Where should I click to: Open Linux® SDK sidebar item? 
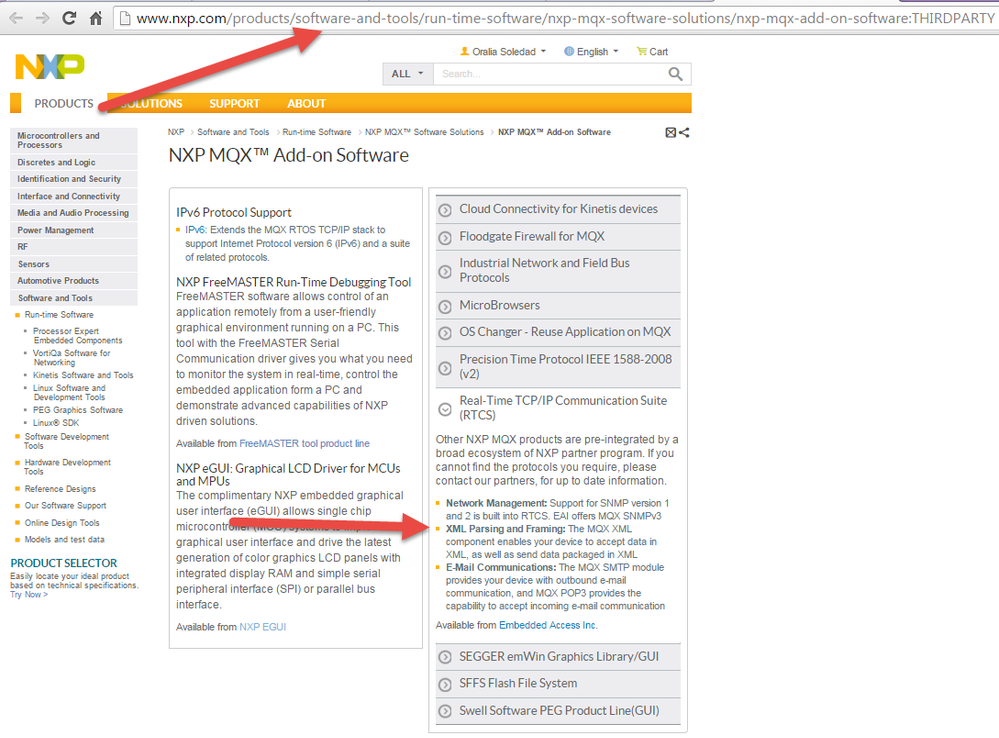point(56,423)
